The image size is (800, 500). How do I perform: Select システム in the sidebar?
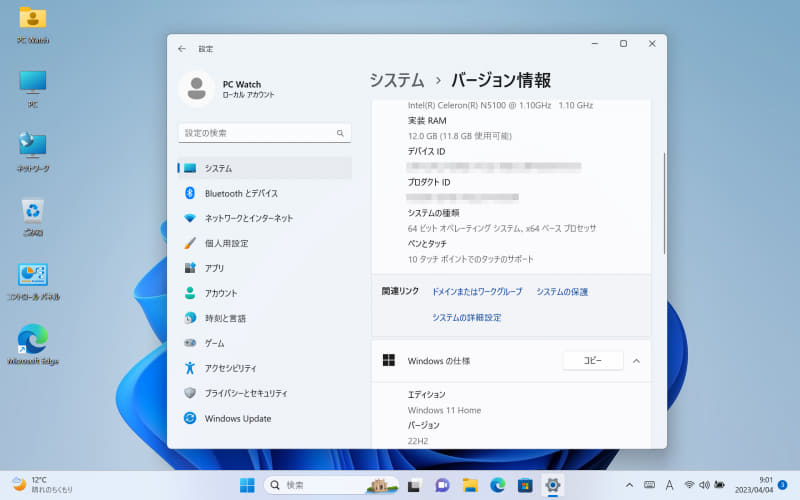click(x=264, y=168)
